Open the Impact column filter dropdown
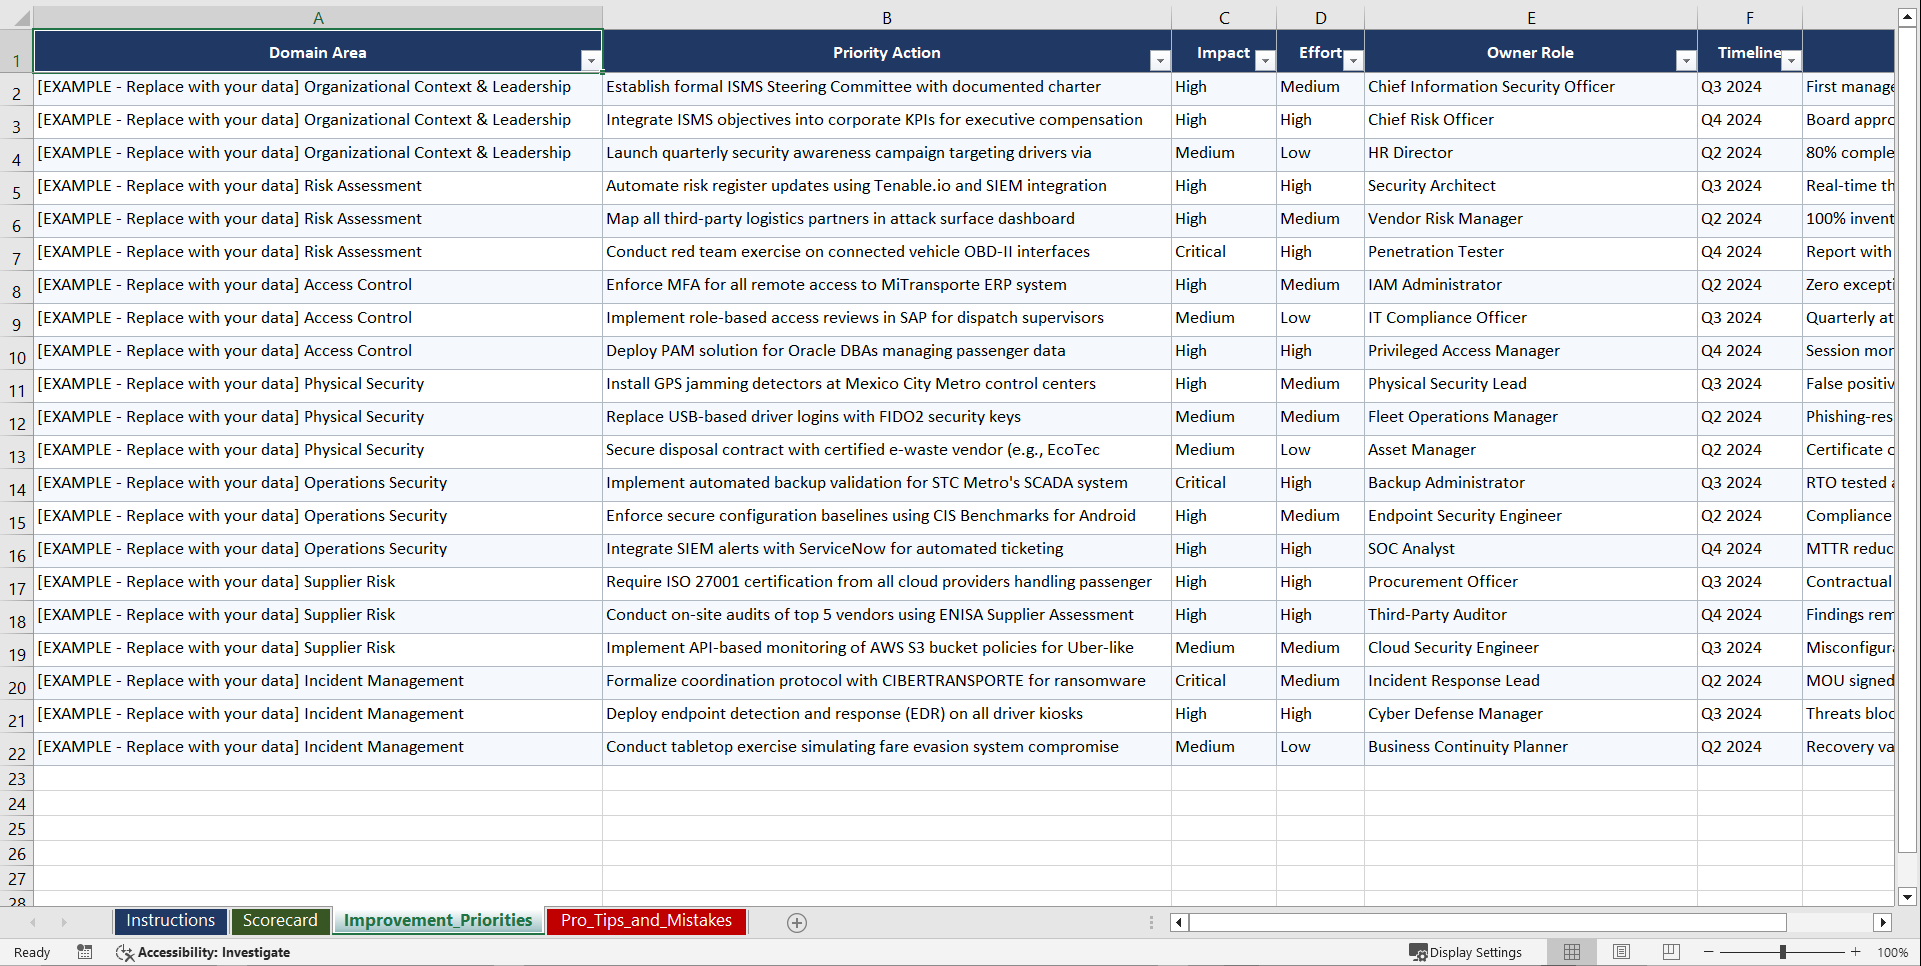Viewport: 1921px width, 966px height. [1265, 61]
